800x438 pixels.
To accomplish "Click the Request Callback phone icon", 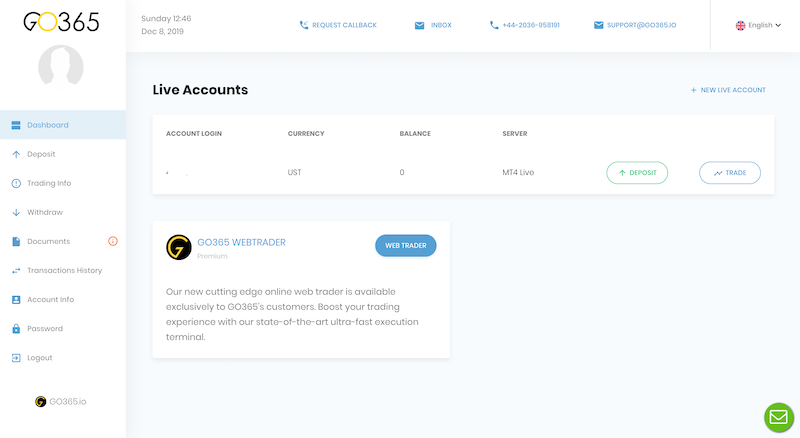I will tap(304, 25).
